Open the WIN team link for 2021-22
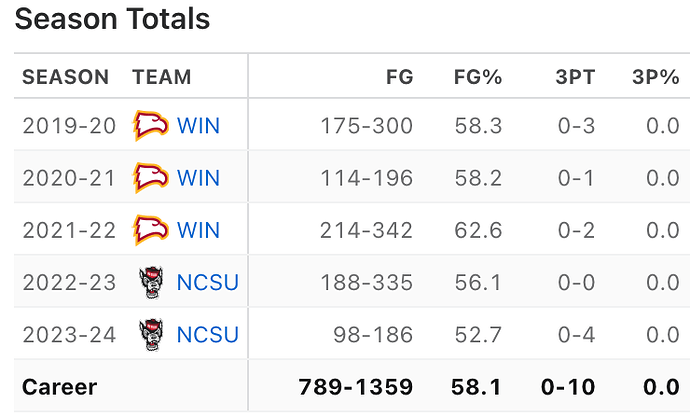This screenshot has width=690, height=417. (x=198, y=230)
